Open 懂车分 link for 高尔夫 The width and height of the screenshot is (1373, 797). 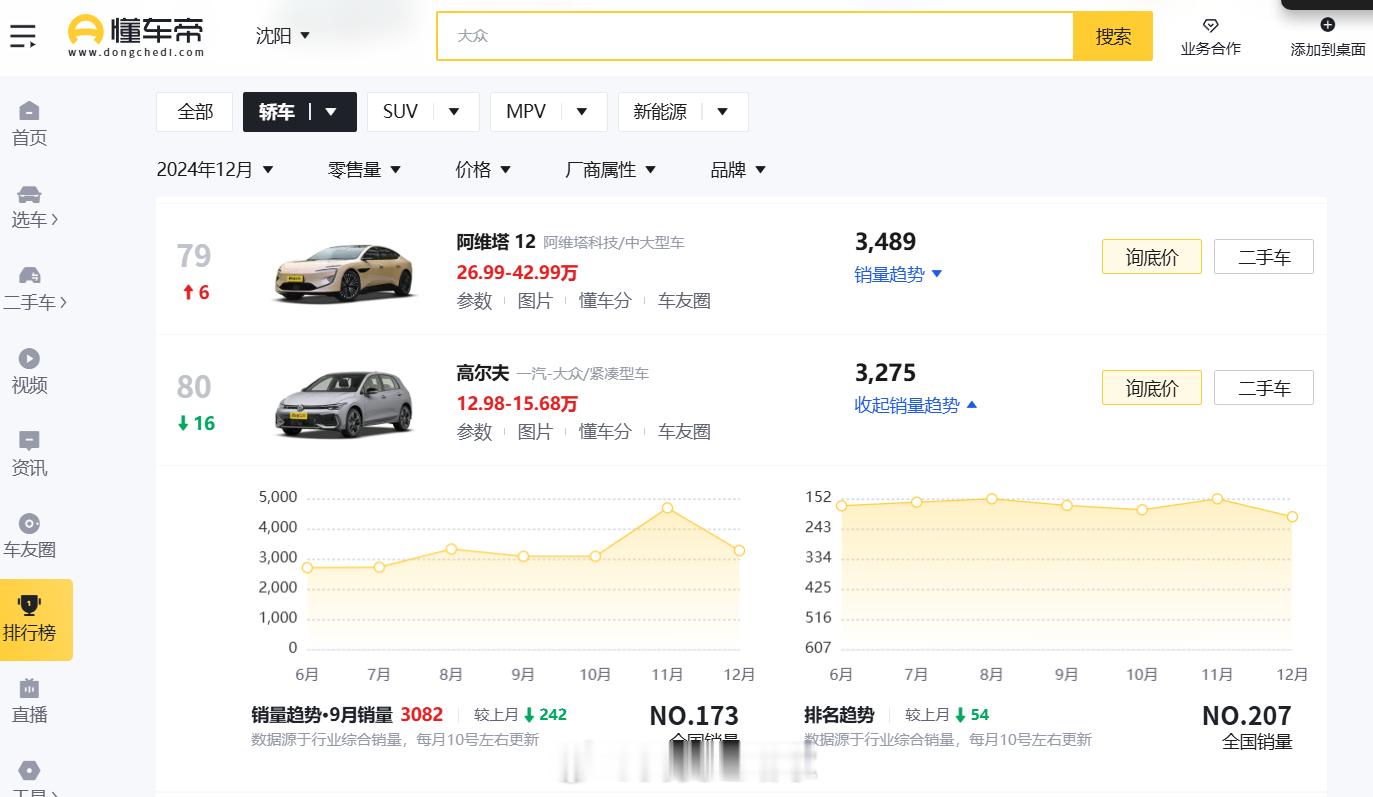point(605,432)
